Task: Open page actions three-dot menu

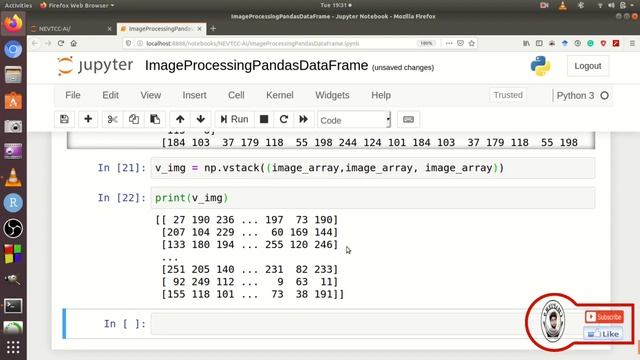Action: point(449,43)
